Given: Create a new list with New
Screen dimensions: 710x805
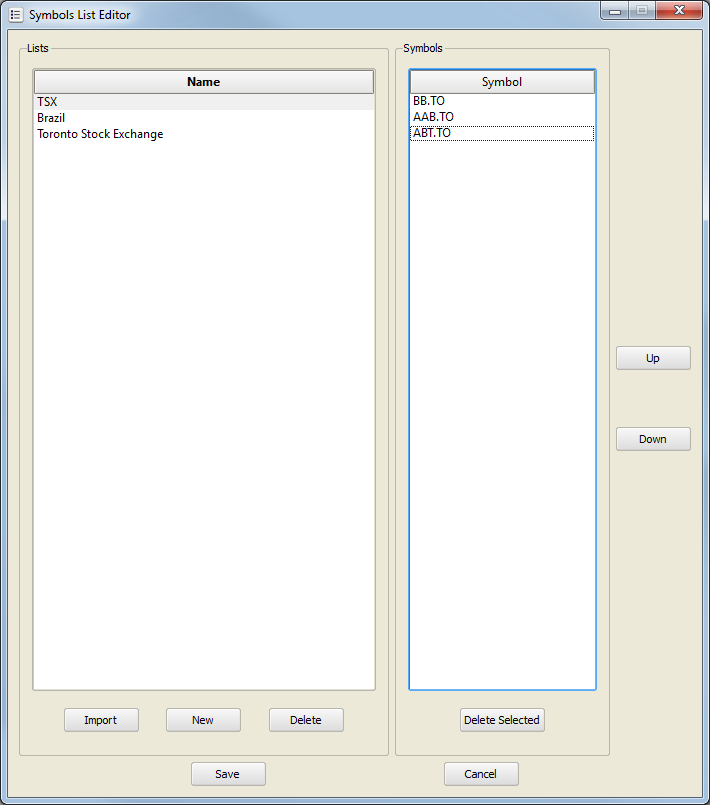Looking at the screenshot, I should pos(203,720).
